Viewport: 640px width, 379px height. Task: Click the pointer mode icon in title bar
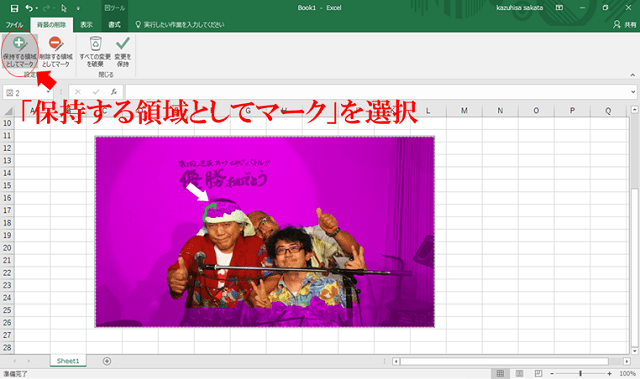(x=64, y=8)
